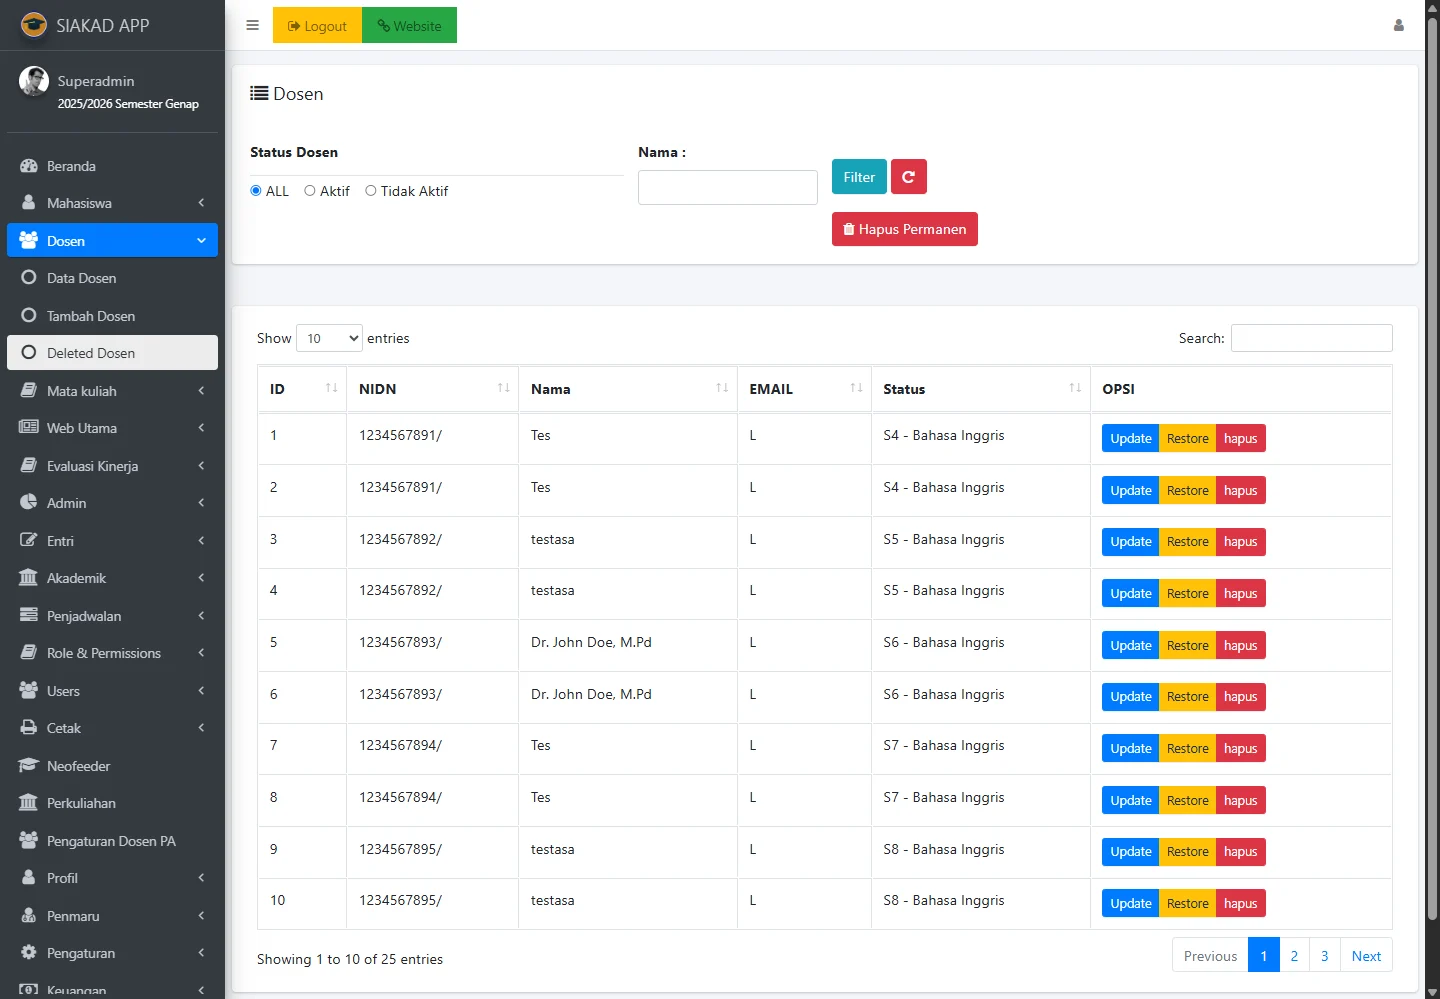Click the table Search input field
The width and height of the screenshot is (1440, 999).
1311,338
